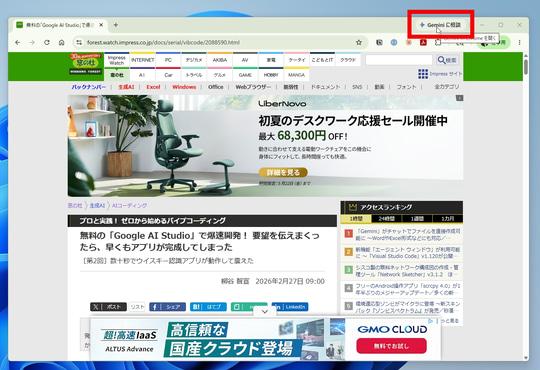The width and height of the screenshot is (540, 370).
Task: Click the AIコーディング breadcrumb link
Action: pyautogui.click(x=129, y=206)
